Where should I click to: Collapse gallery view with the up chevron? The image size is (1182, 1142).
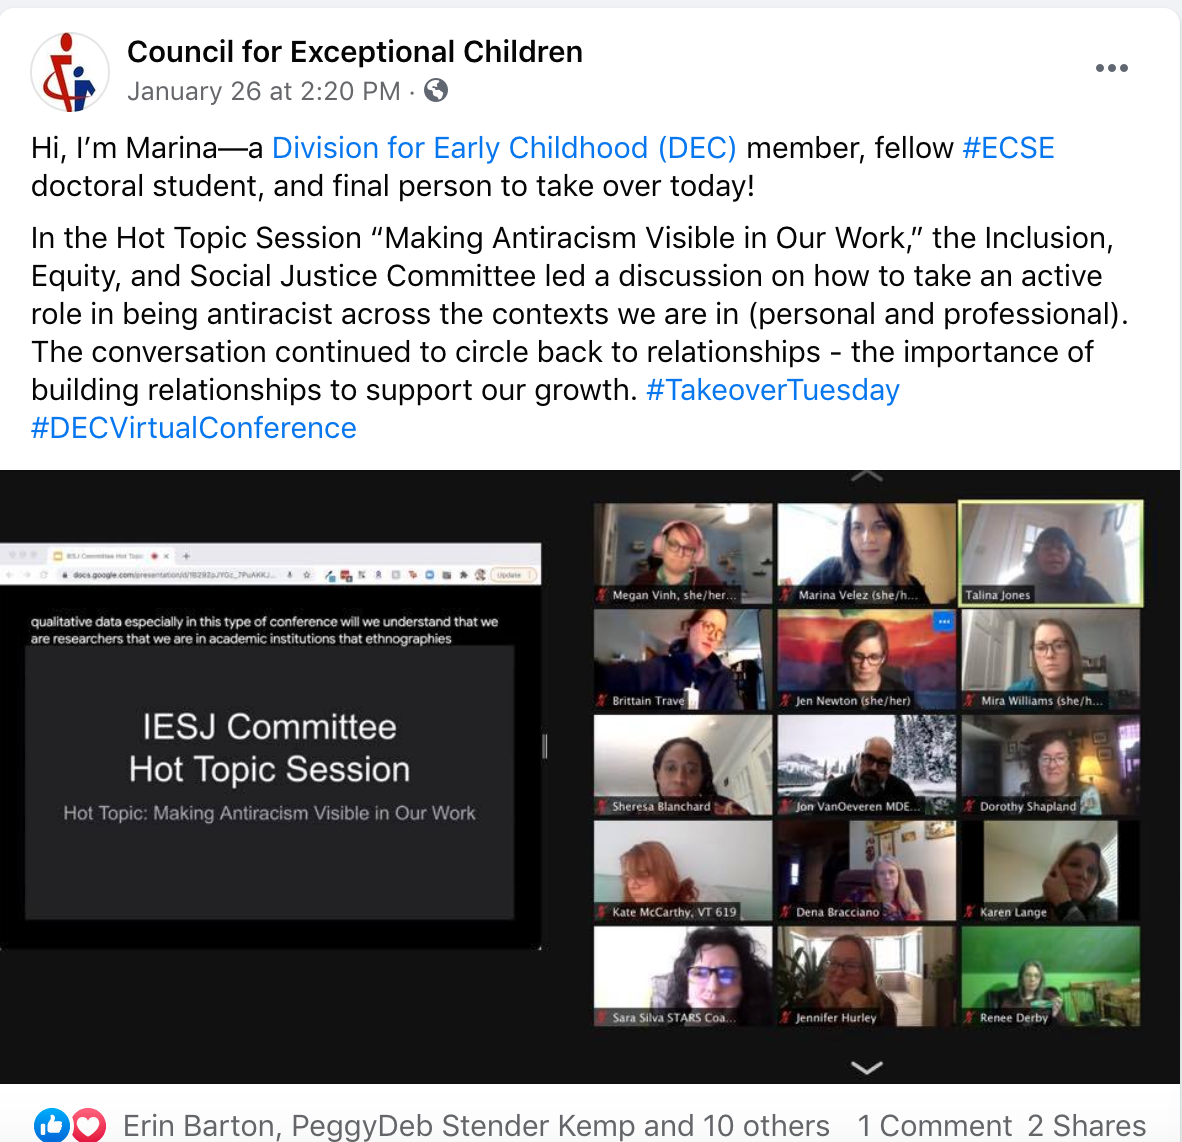tap(867, 476)
